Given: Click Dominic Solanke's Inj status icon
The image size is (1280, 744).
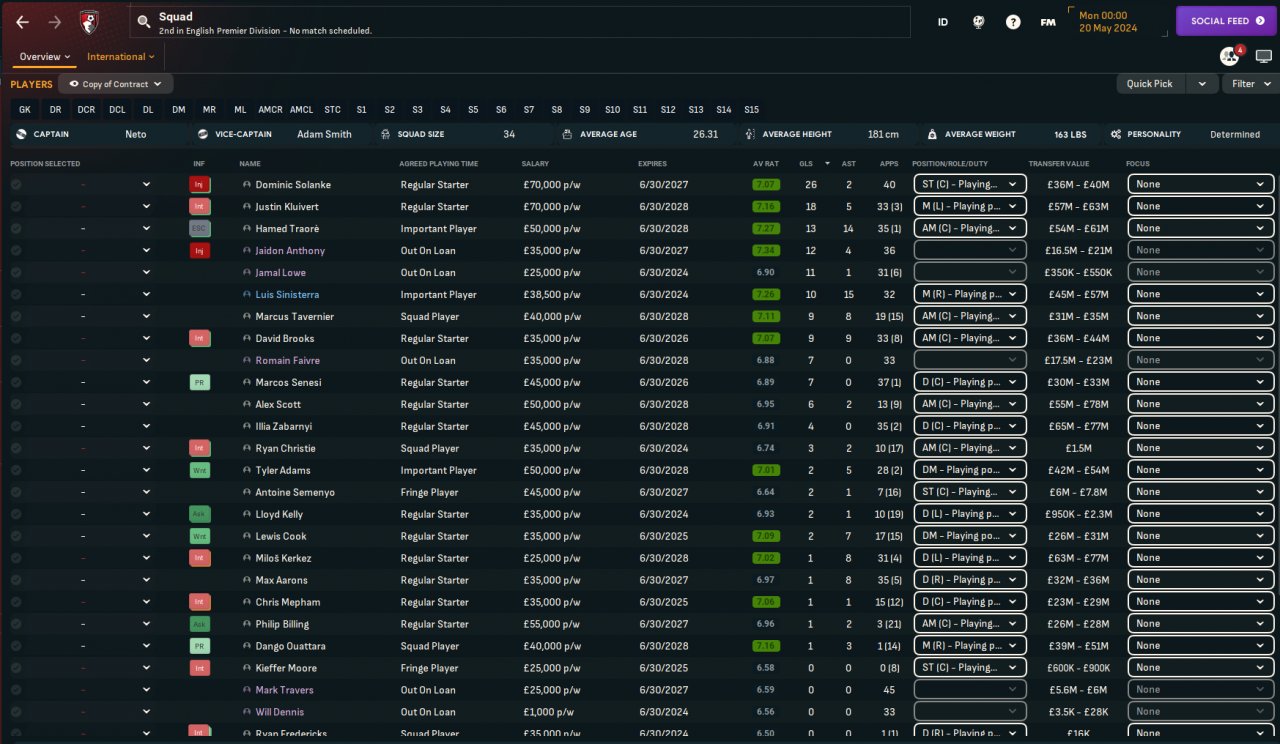Looking at the screenshot, I should (200, 185).
